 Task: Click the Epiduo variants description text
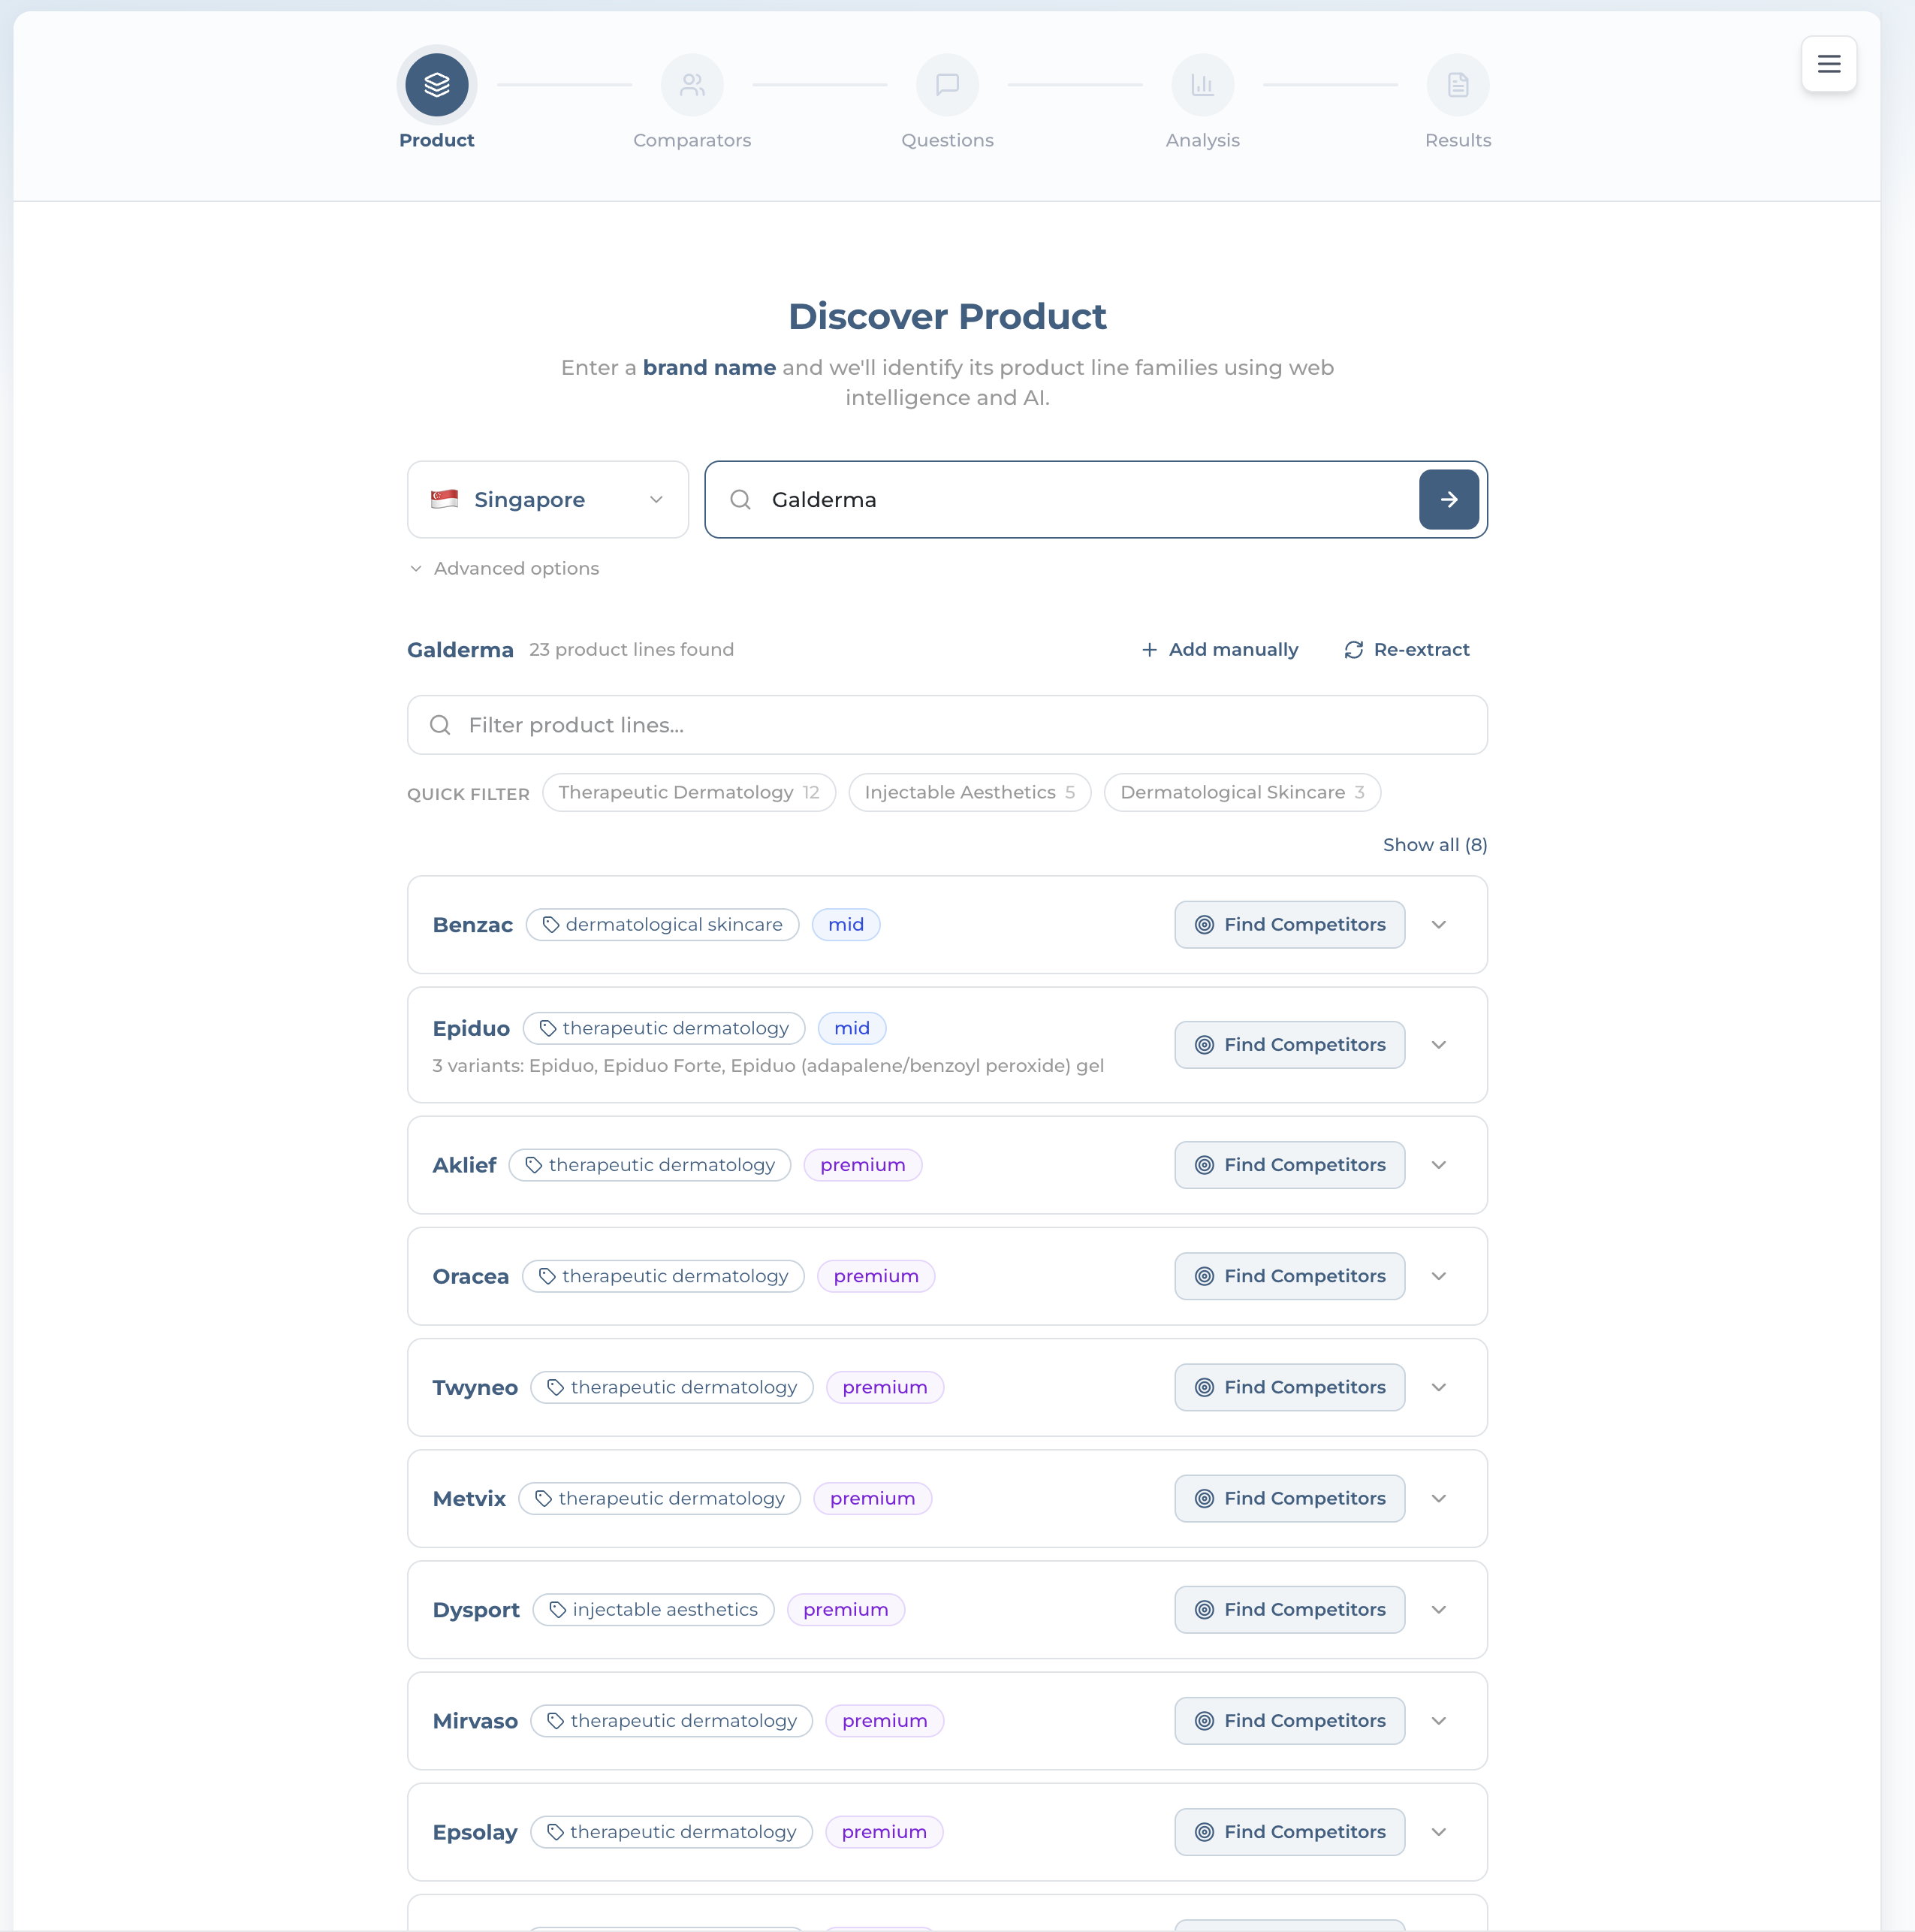(768, 1066)
